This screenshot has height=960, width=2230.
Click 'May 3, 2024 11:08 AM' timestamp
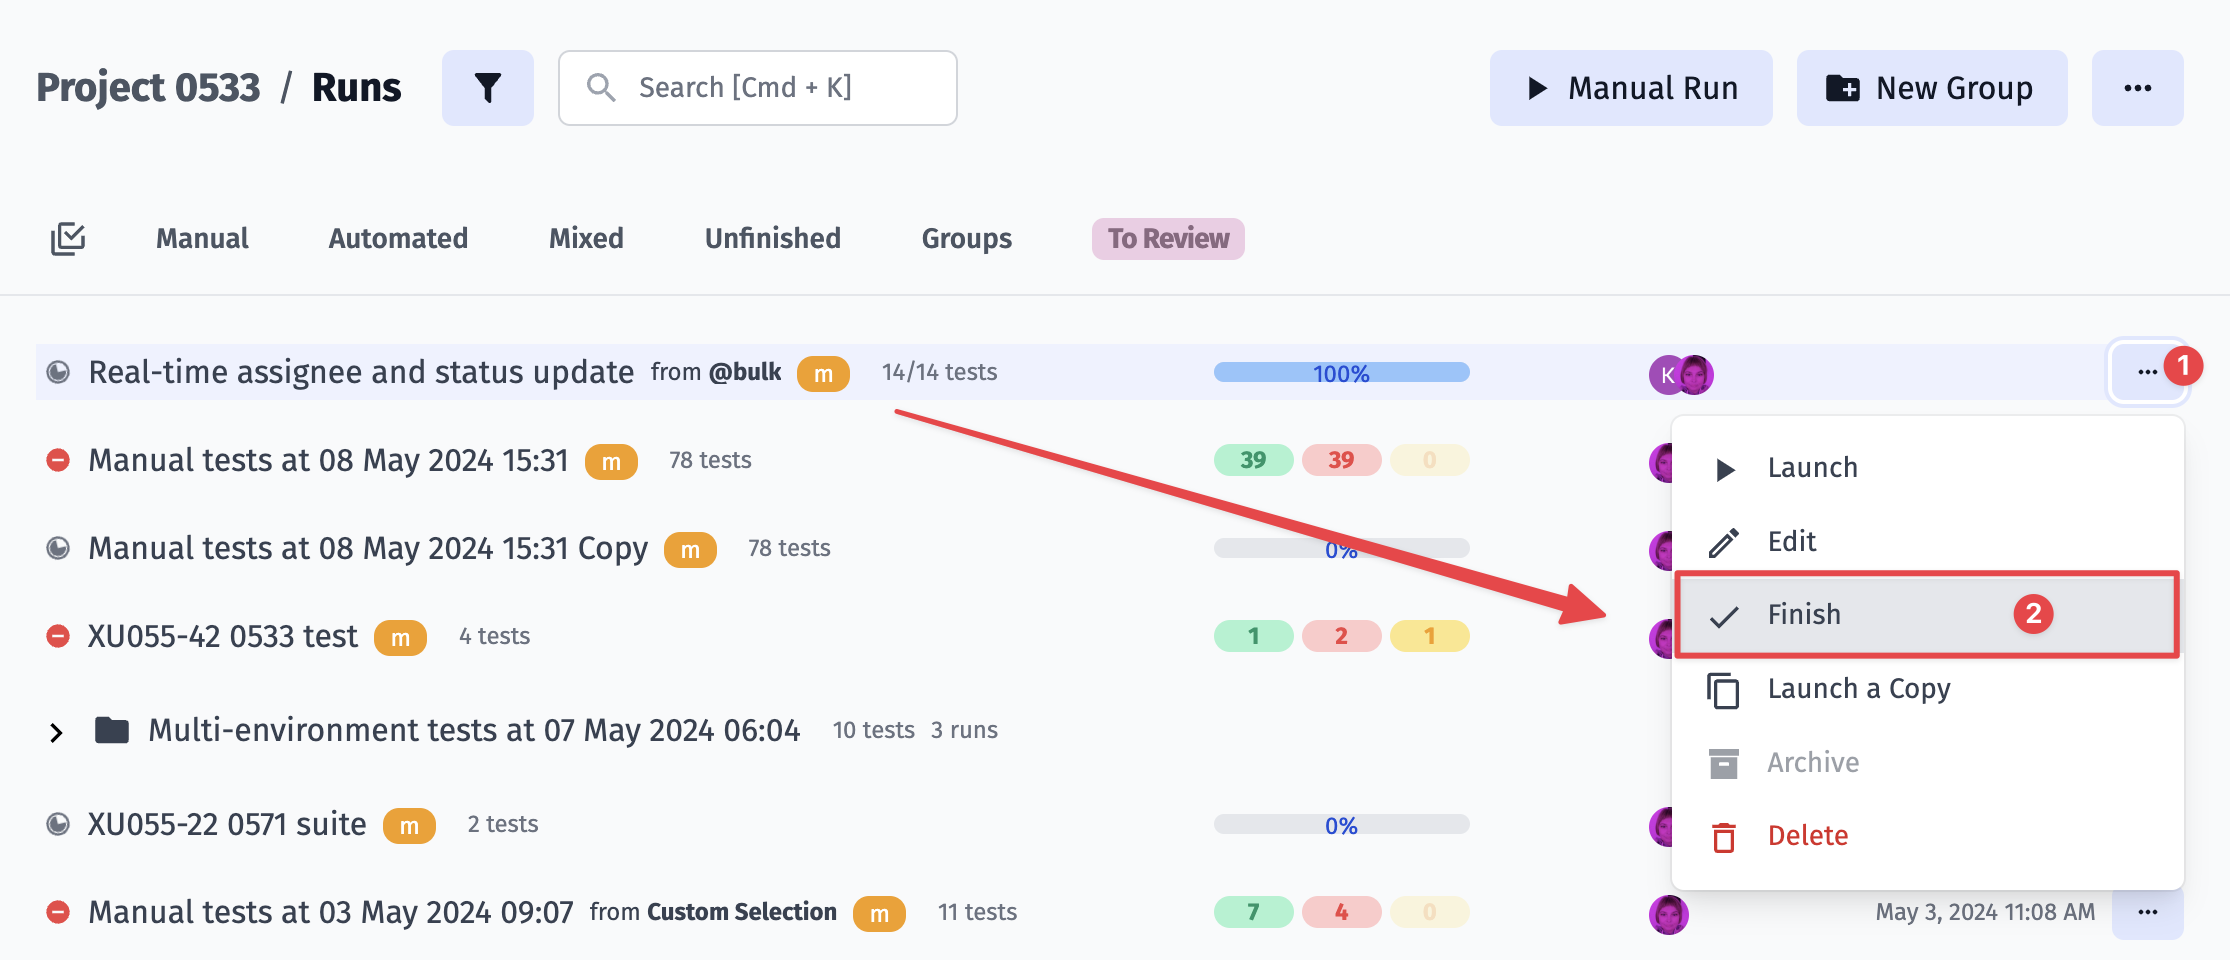tap(1985, 912)
